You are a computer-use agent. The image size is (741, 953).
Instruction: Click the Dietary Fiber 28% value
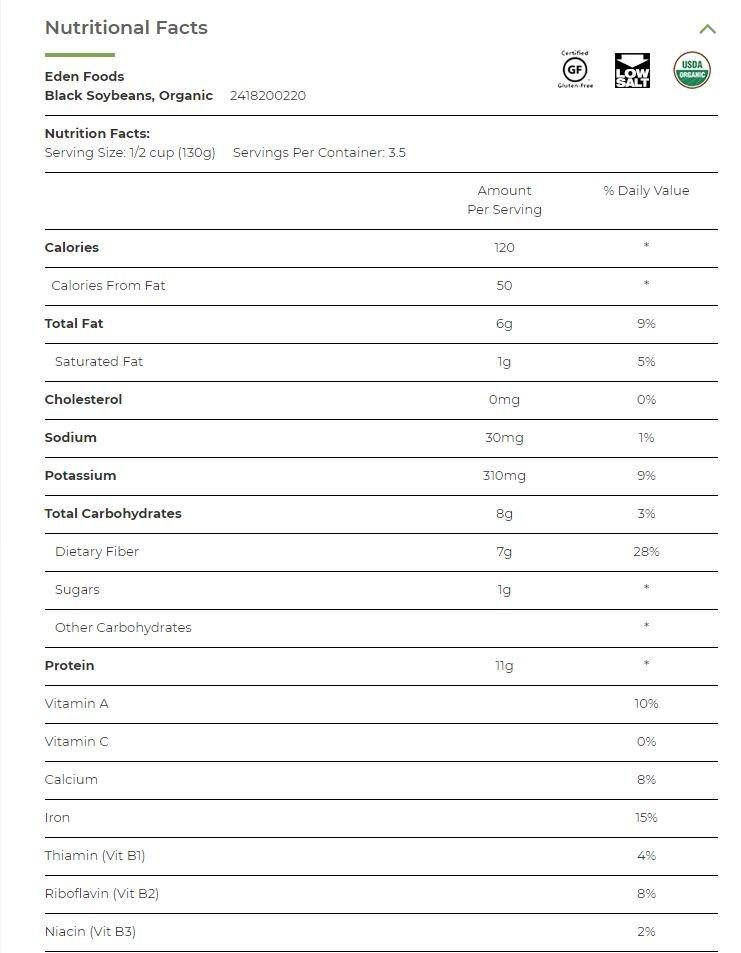(646, 552)
